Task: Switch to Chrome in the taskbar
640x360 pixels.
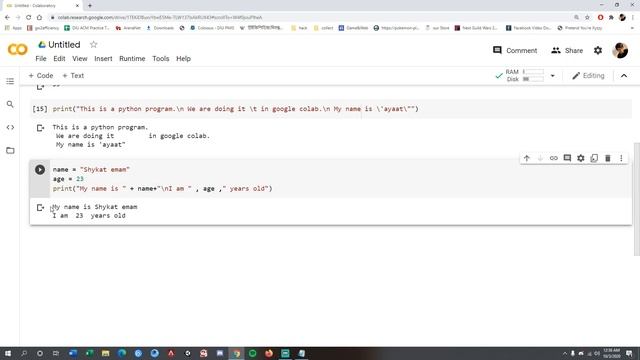Action: pyautogui.click(x=236, y=353)
